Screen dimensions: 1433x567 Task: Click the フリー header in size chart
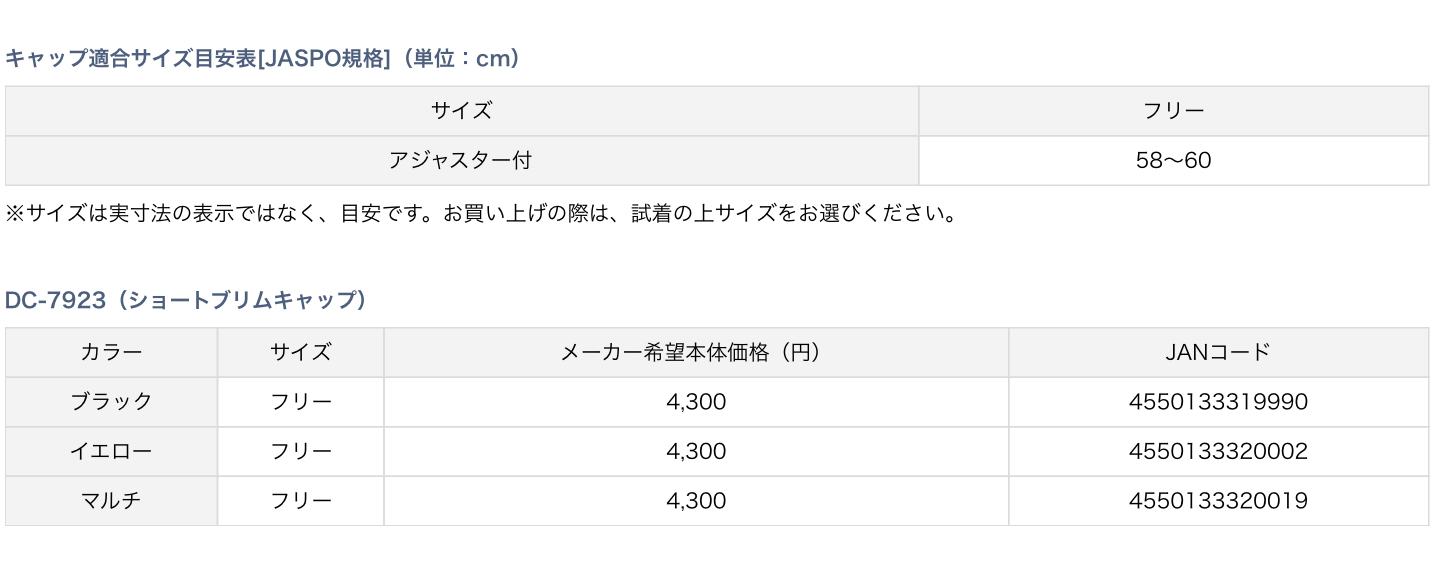1173,111
